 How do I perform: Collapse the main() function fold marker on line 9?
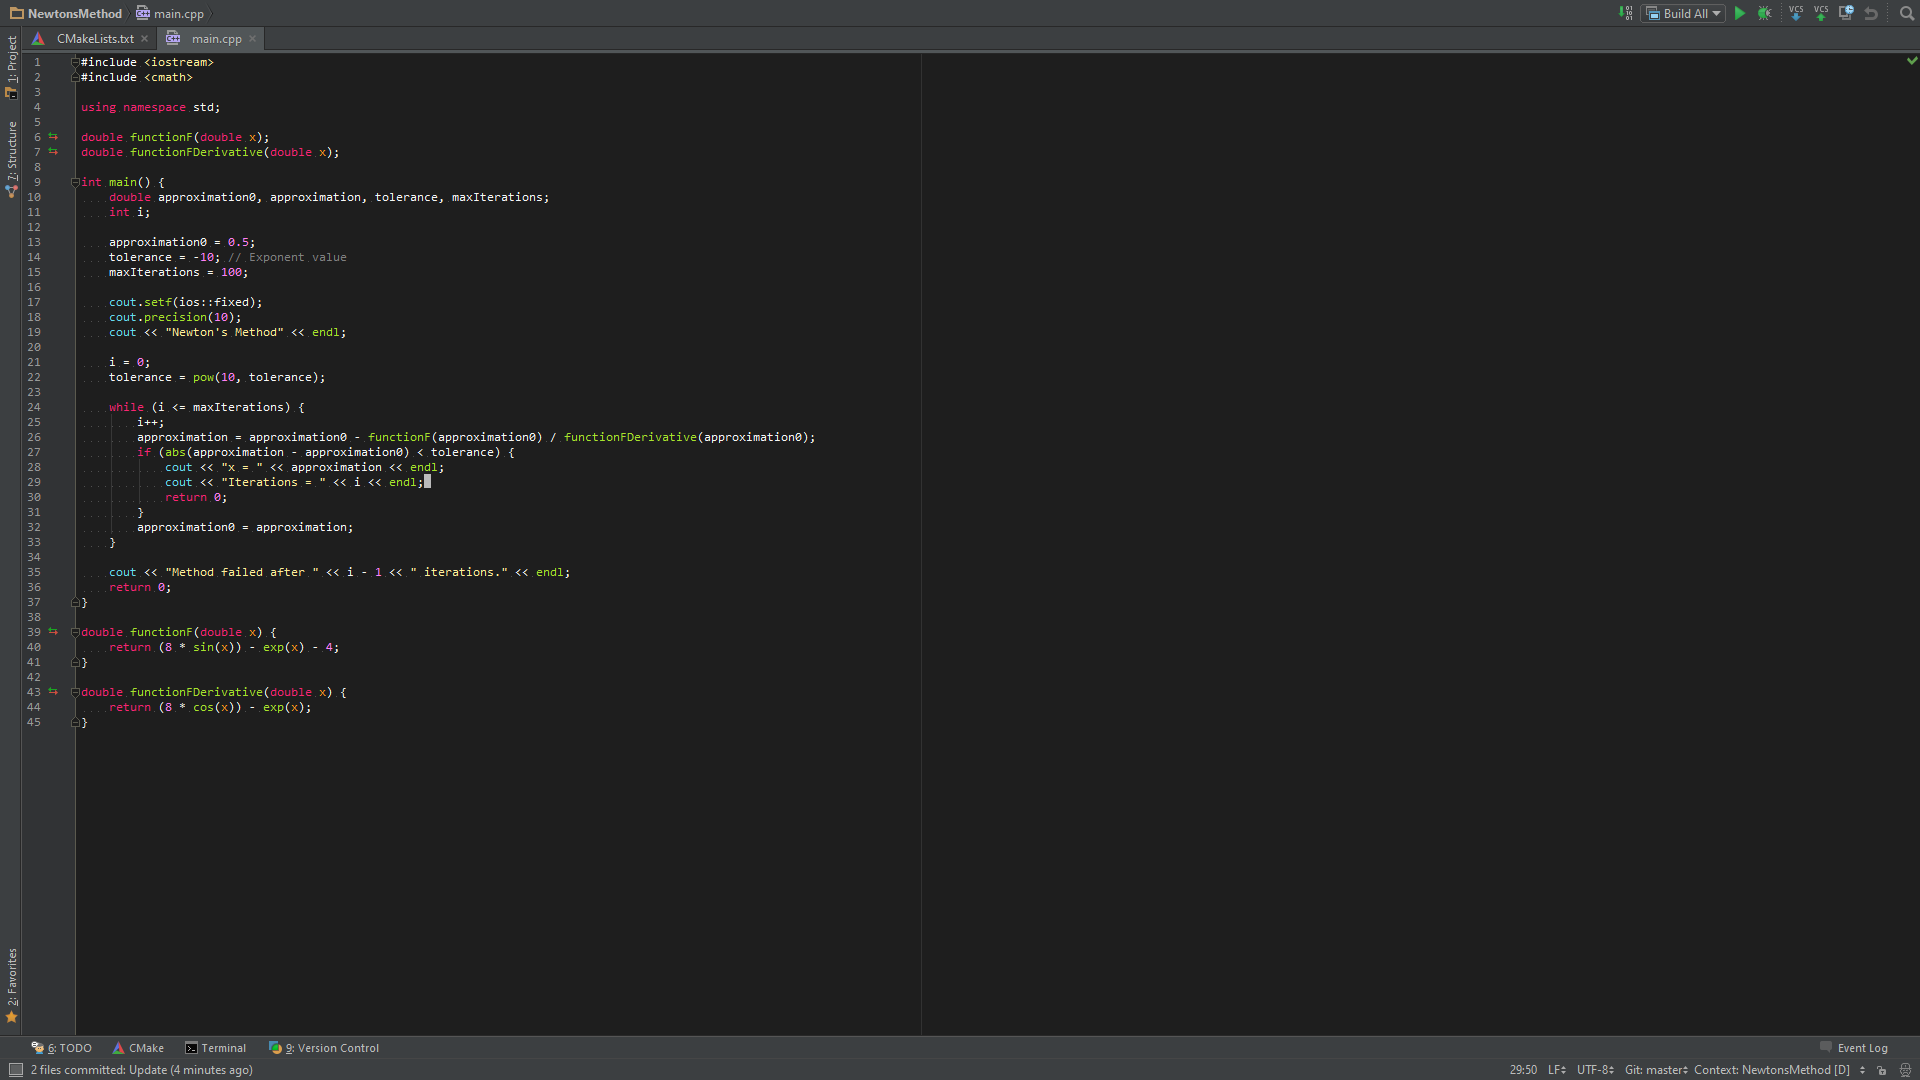[75, 182]
